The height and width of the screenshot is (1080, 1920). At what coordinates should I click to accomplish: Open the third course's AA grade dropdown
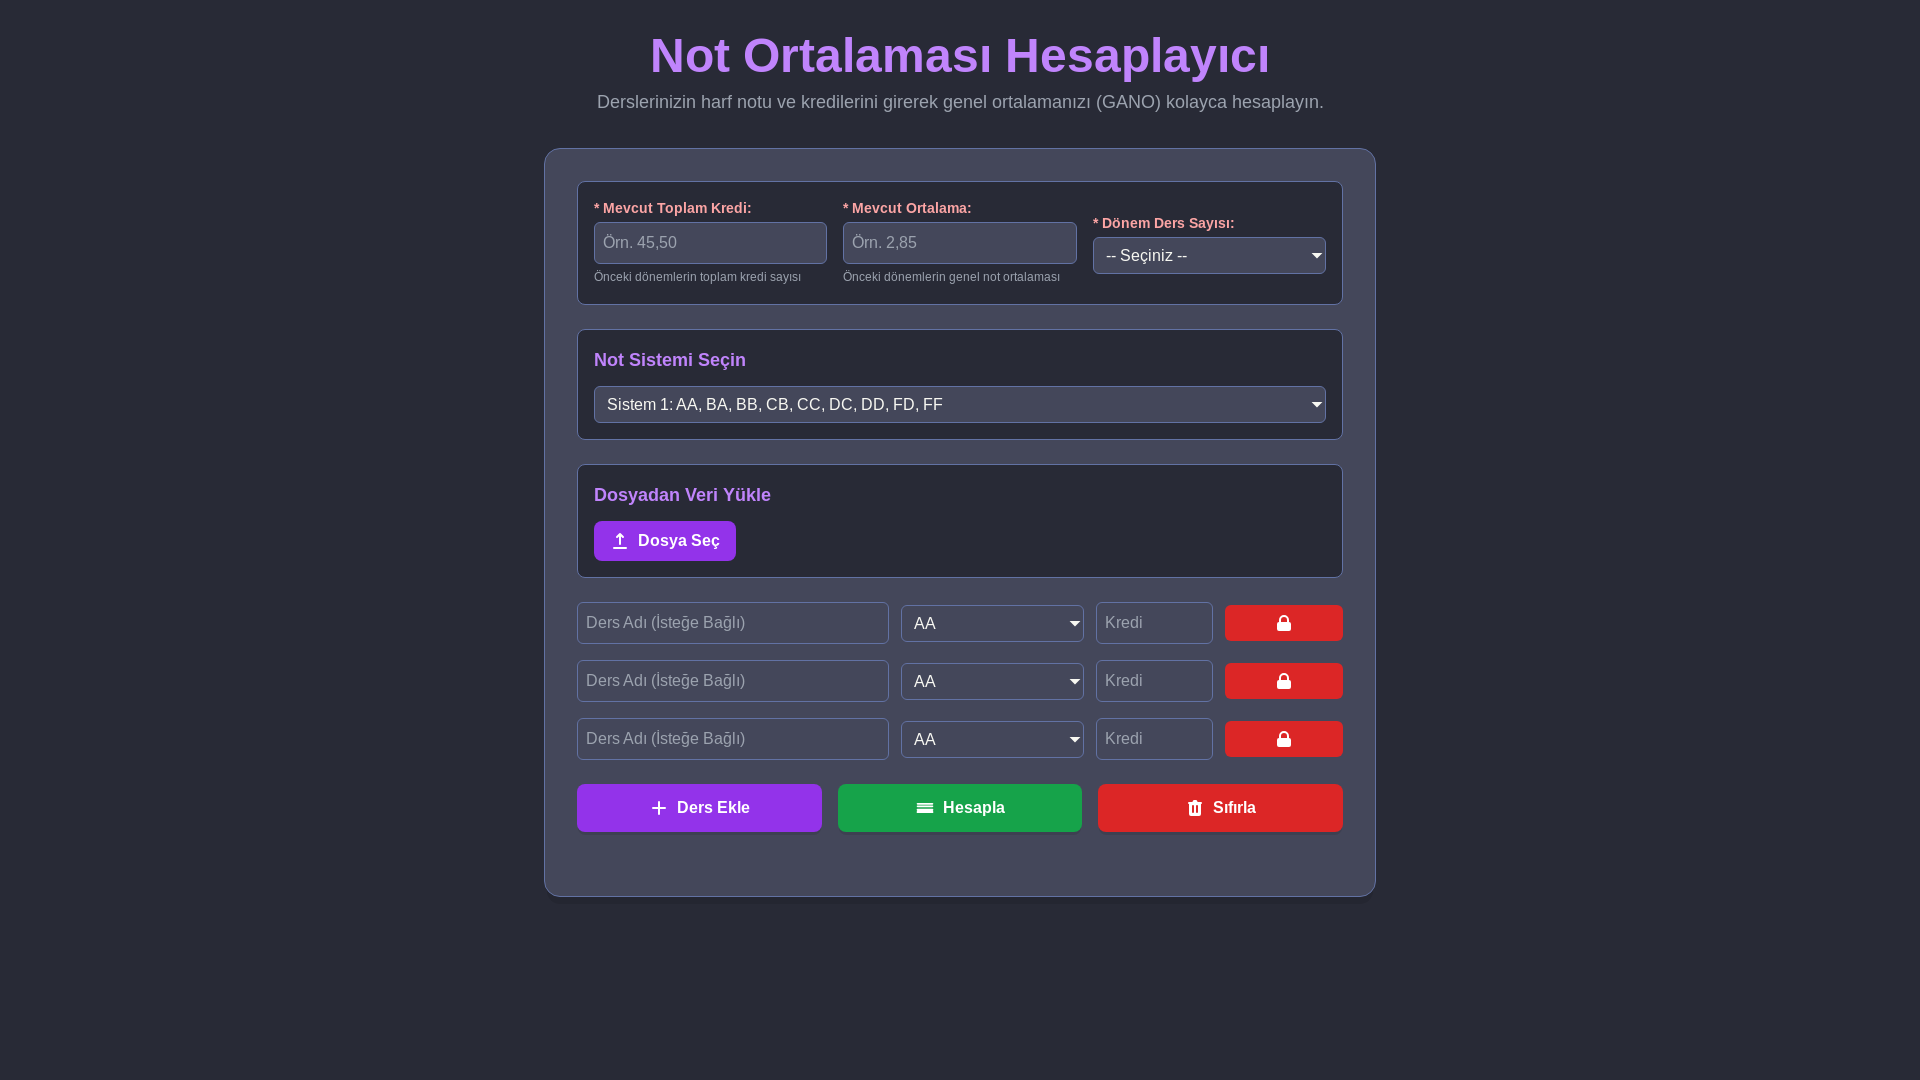coord(992,740)
